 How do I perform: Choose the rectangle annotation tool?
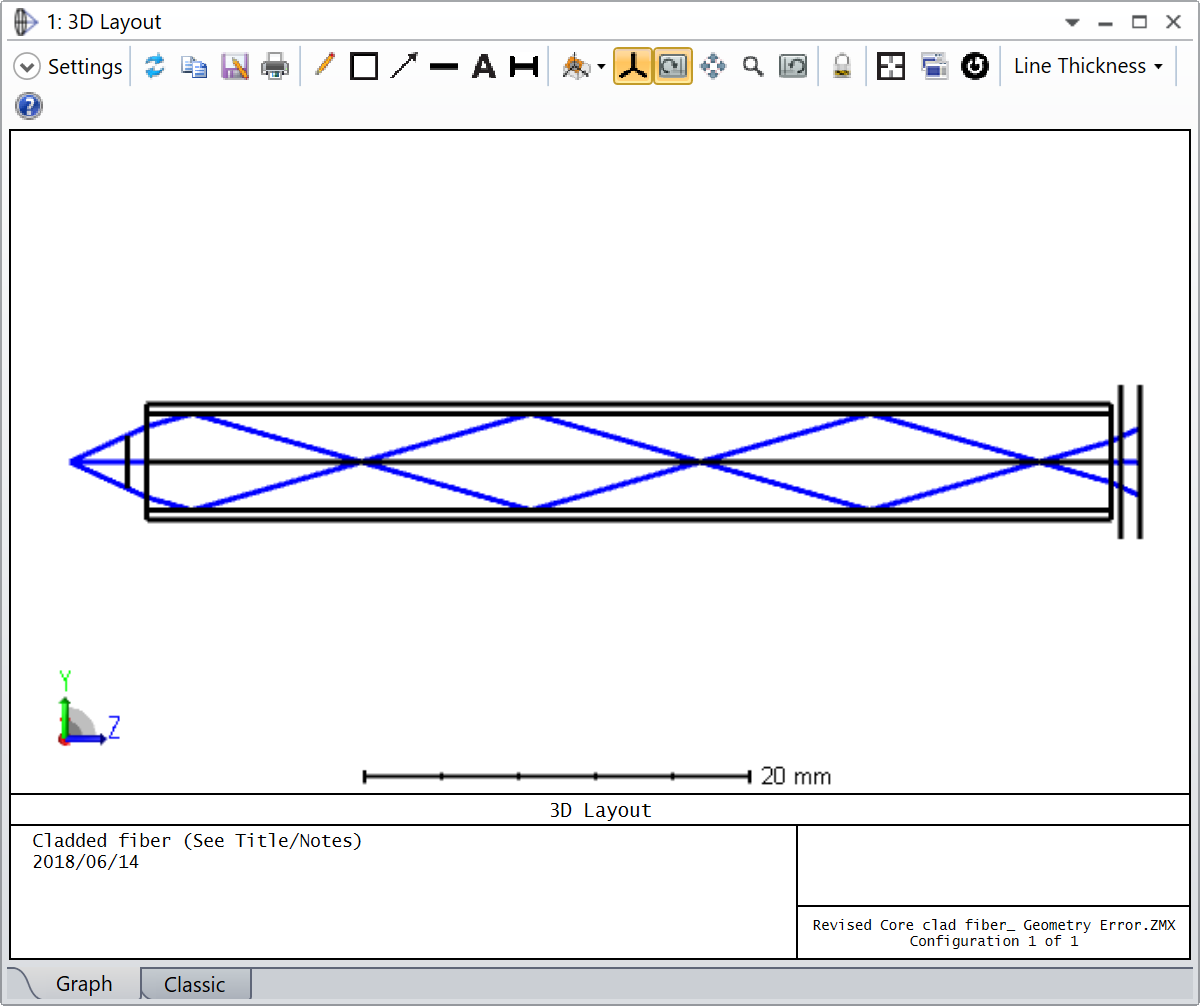click(364, 67)
